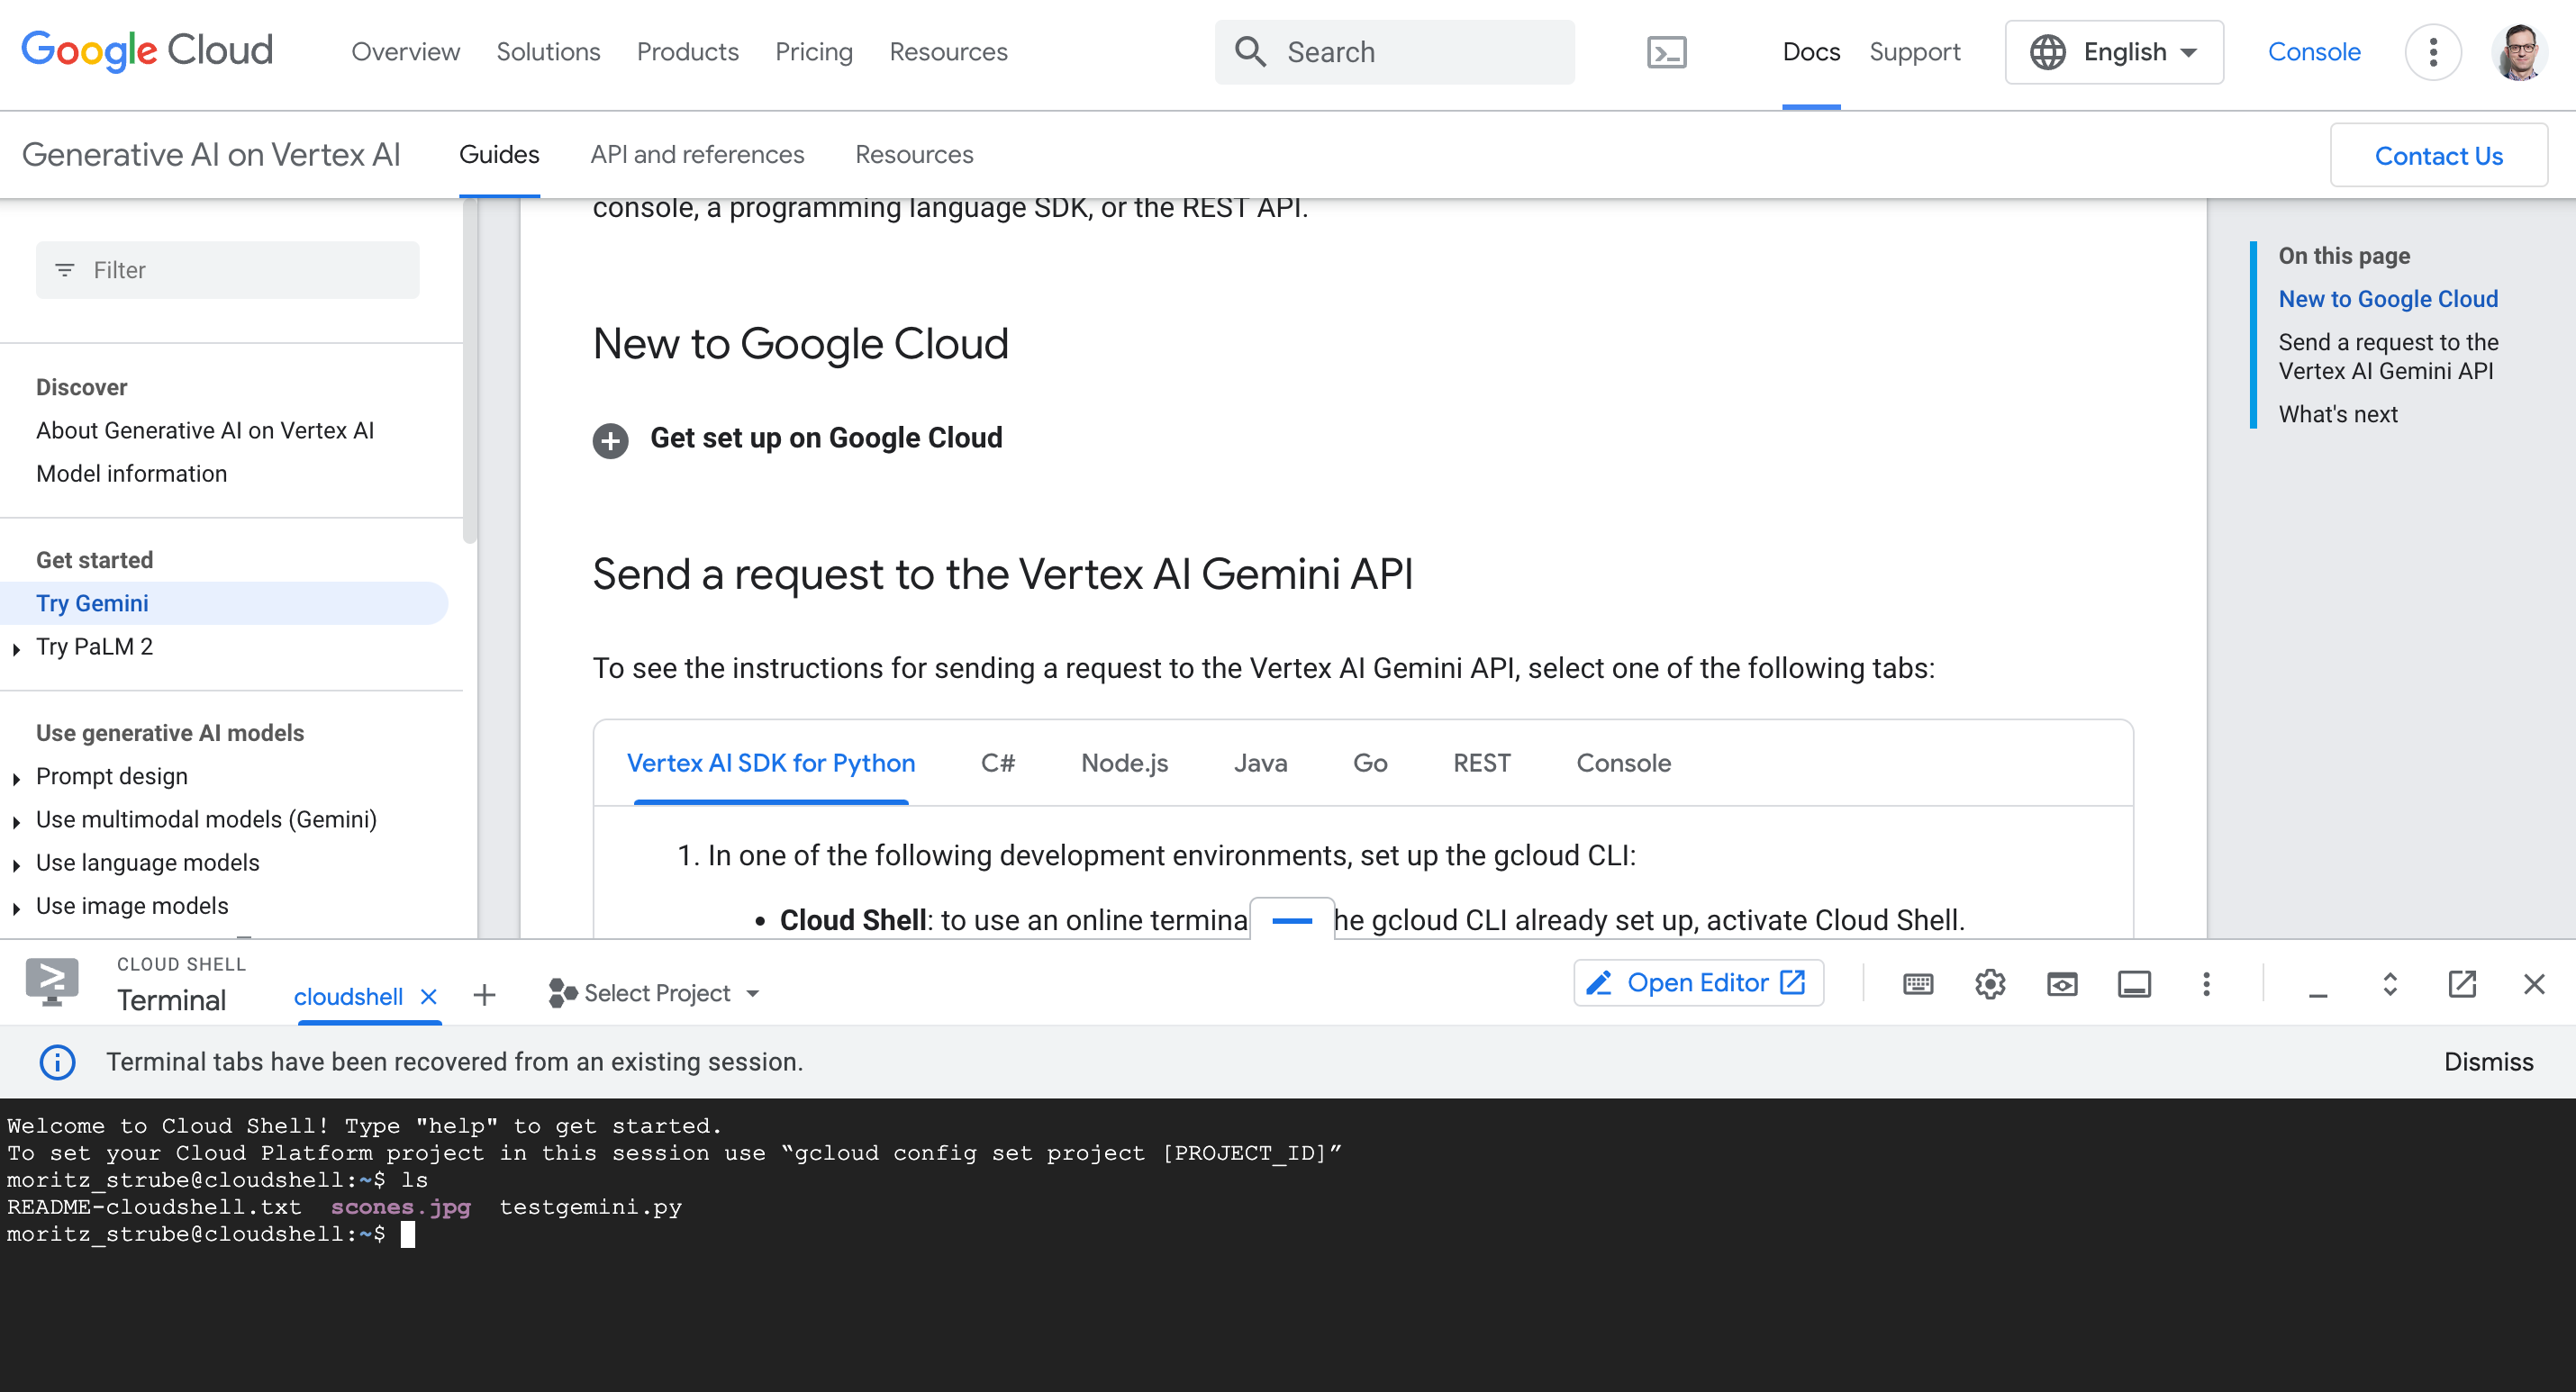Viewport: 2576px width, 1392px height.
Task: Close the cloudshell terminal tab
Action: point(429,997)
